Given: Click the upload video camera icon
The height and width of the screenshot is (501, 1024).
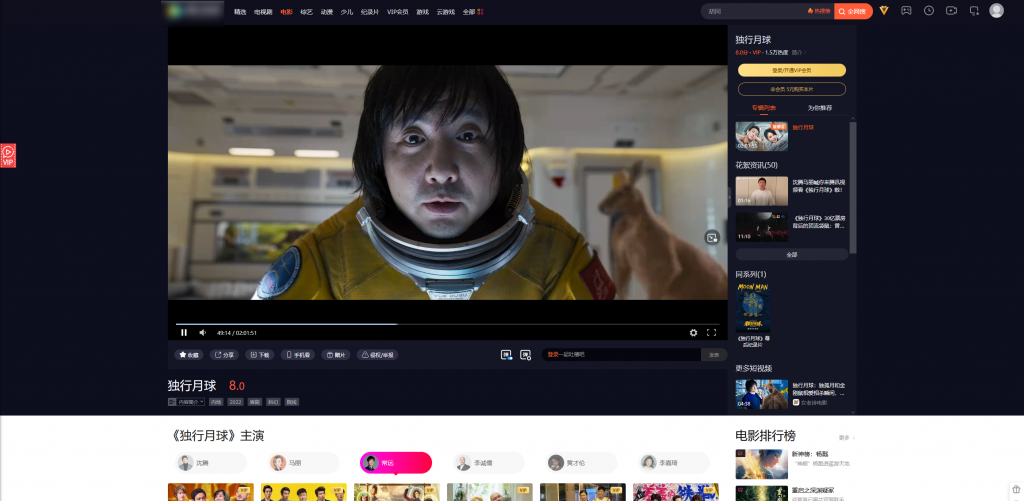Looking at the screenshot, I should click(x=951, y=11).
